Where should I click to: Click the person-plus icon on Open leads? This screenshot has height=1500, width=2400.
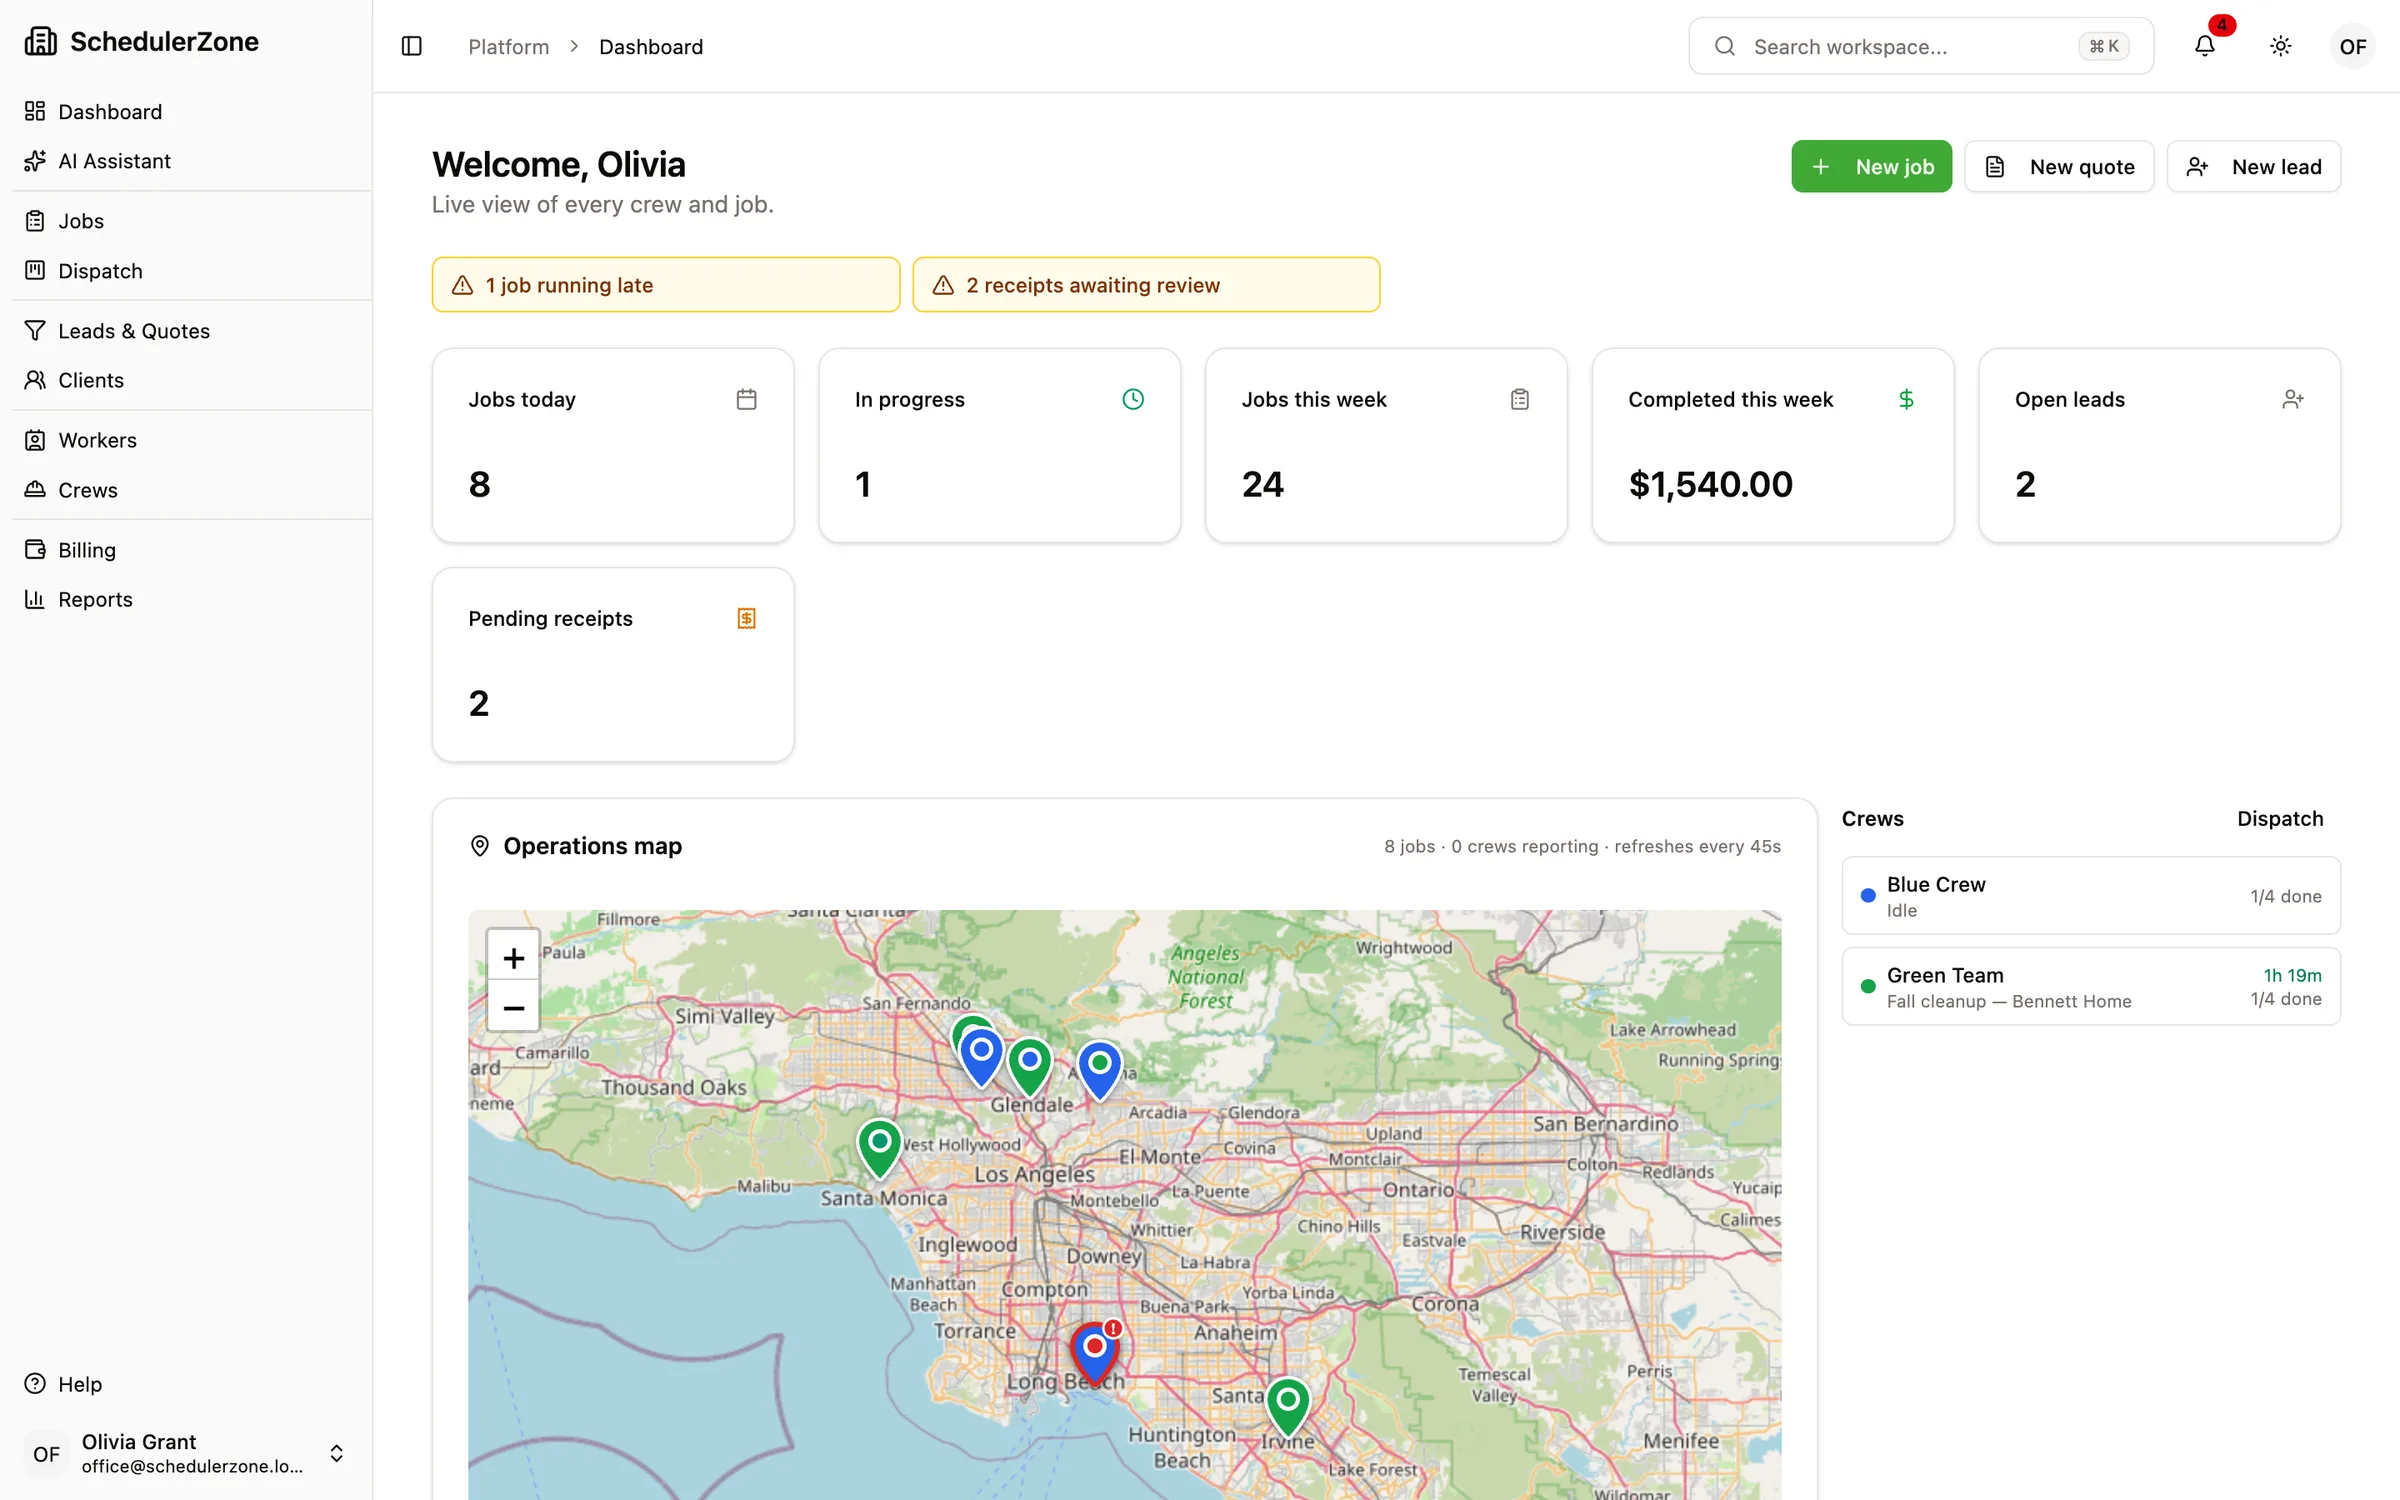[2293, 399]
